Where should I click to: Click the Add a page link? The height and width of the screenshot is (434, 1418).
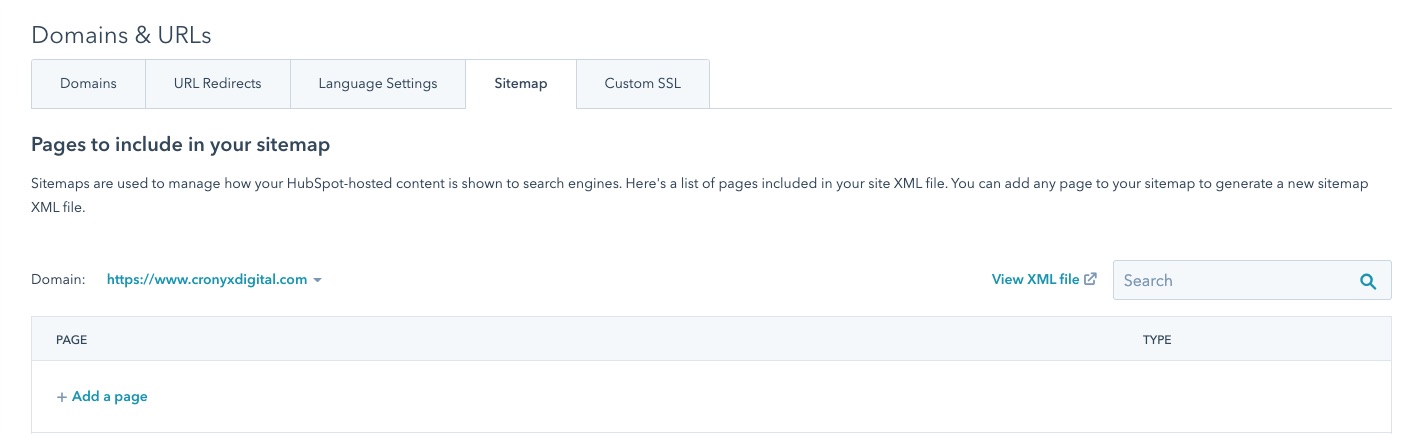(109, 397)
